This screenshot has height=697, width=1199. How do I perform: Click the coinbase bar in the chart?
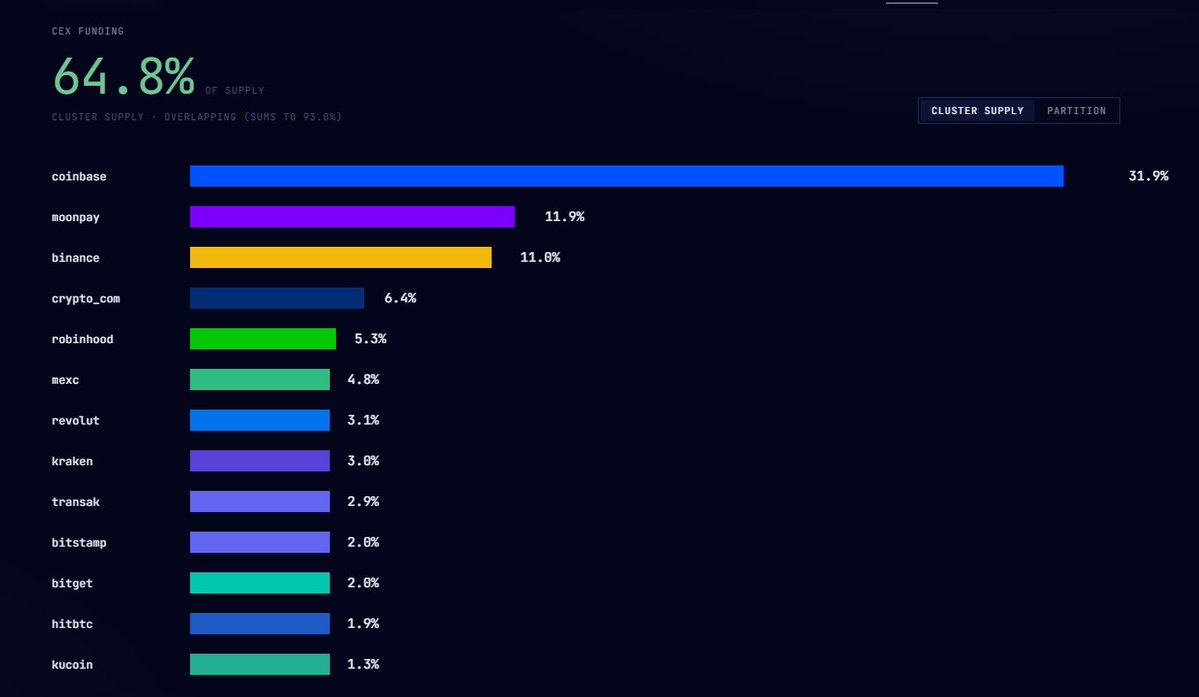coord(626,176)
